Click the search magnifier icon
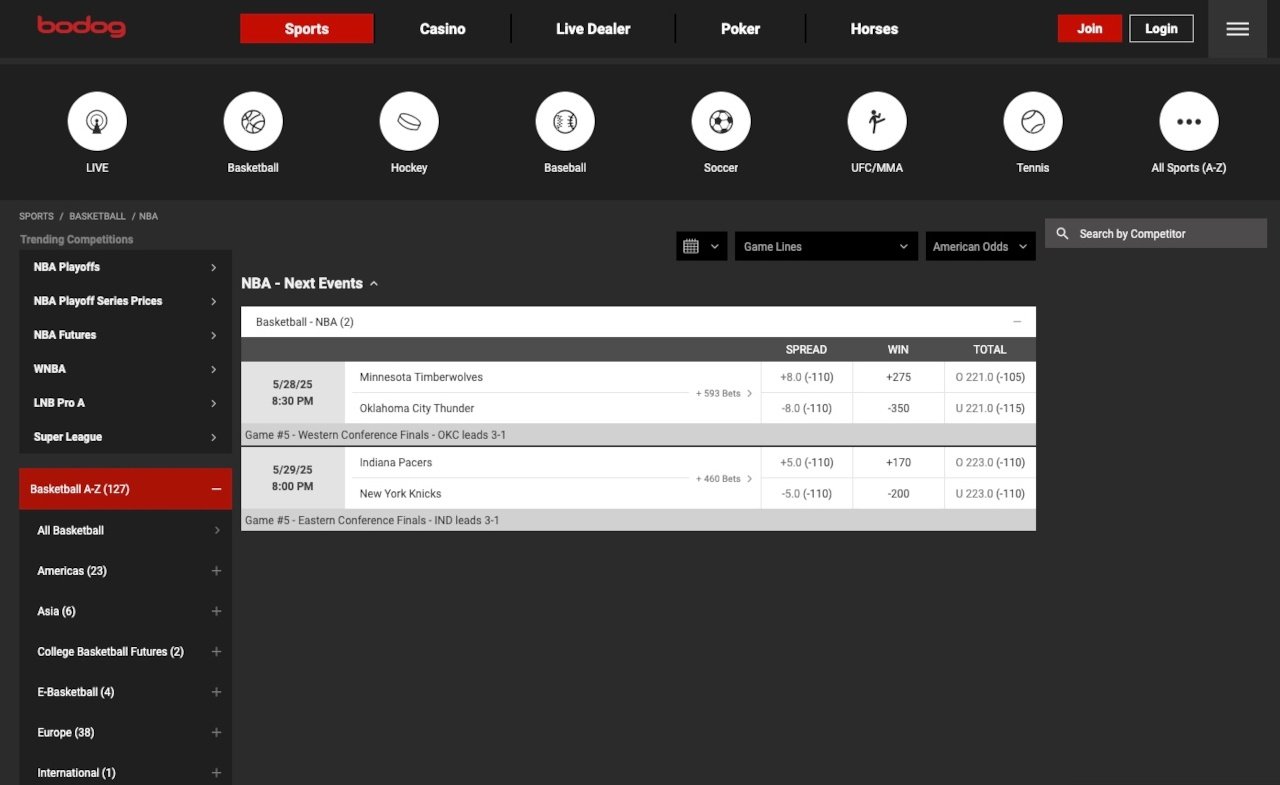The height and width of the screenshot is (785, 1280). (1062, 233)
